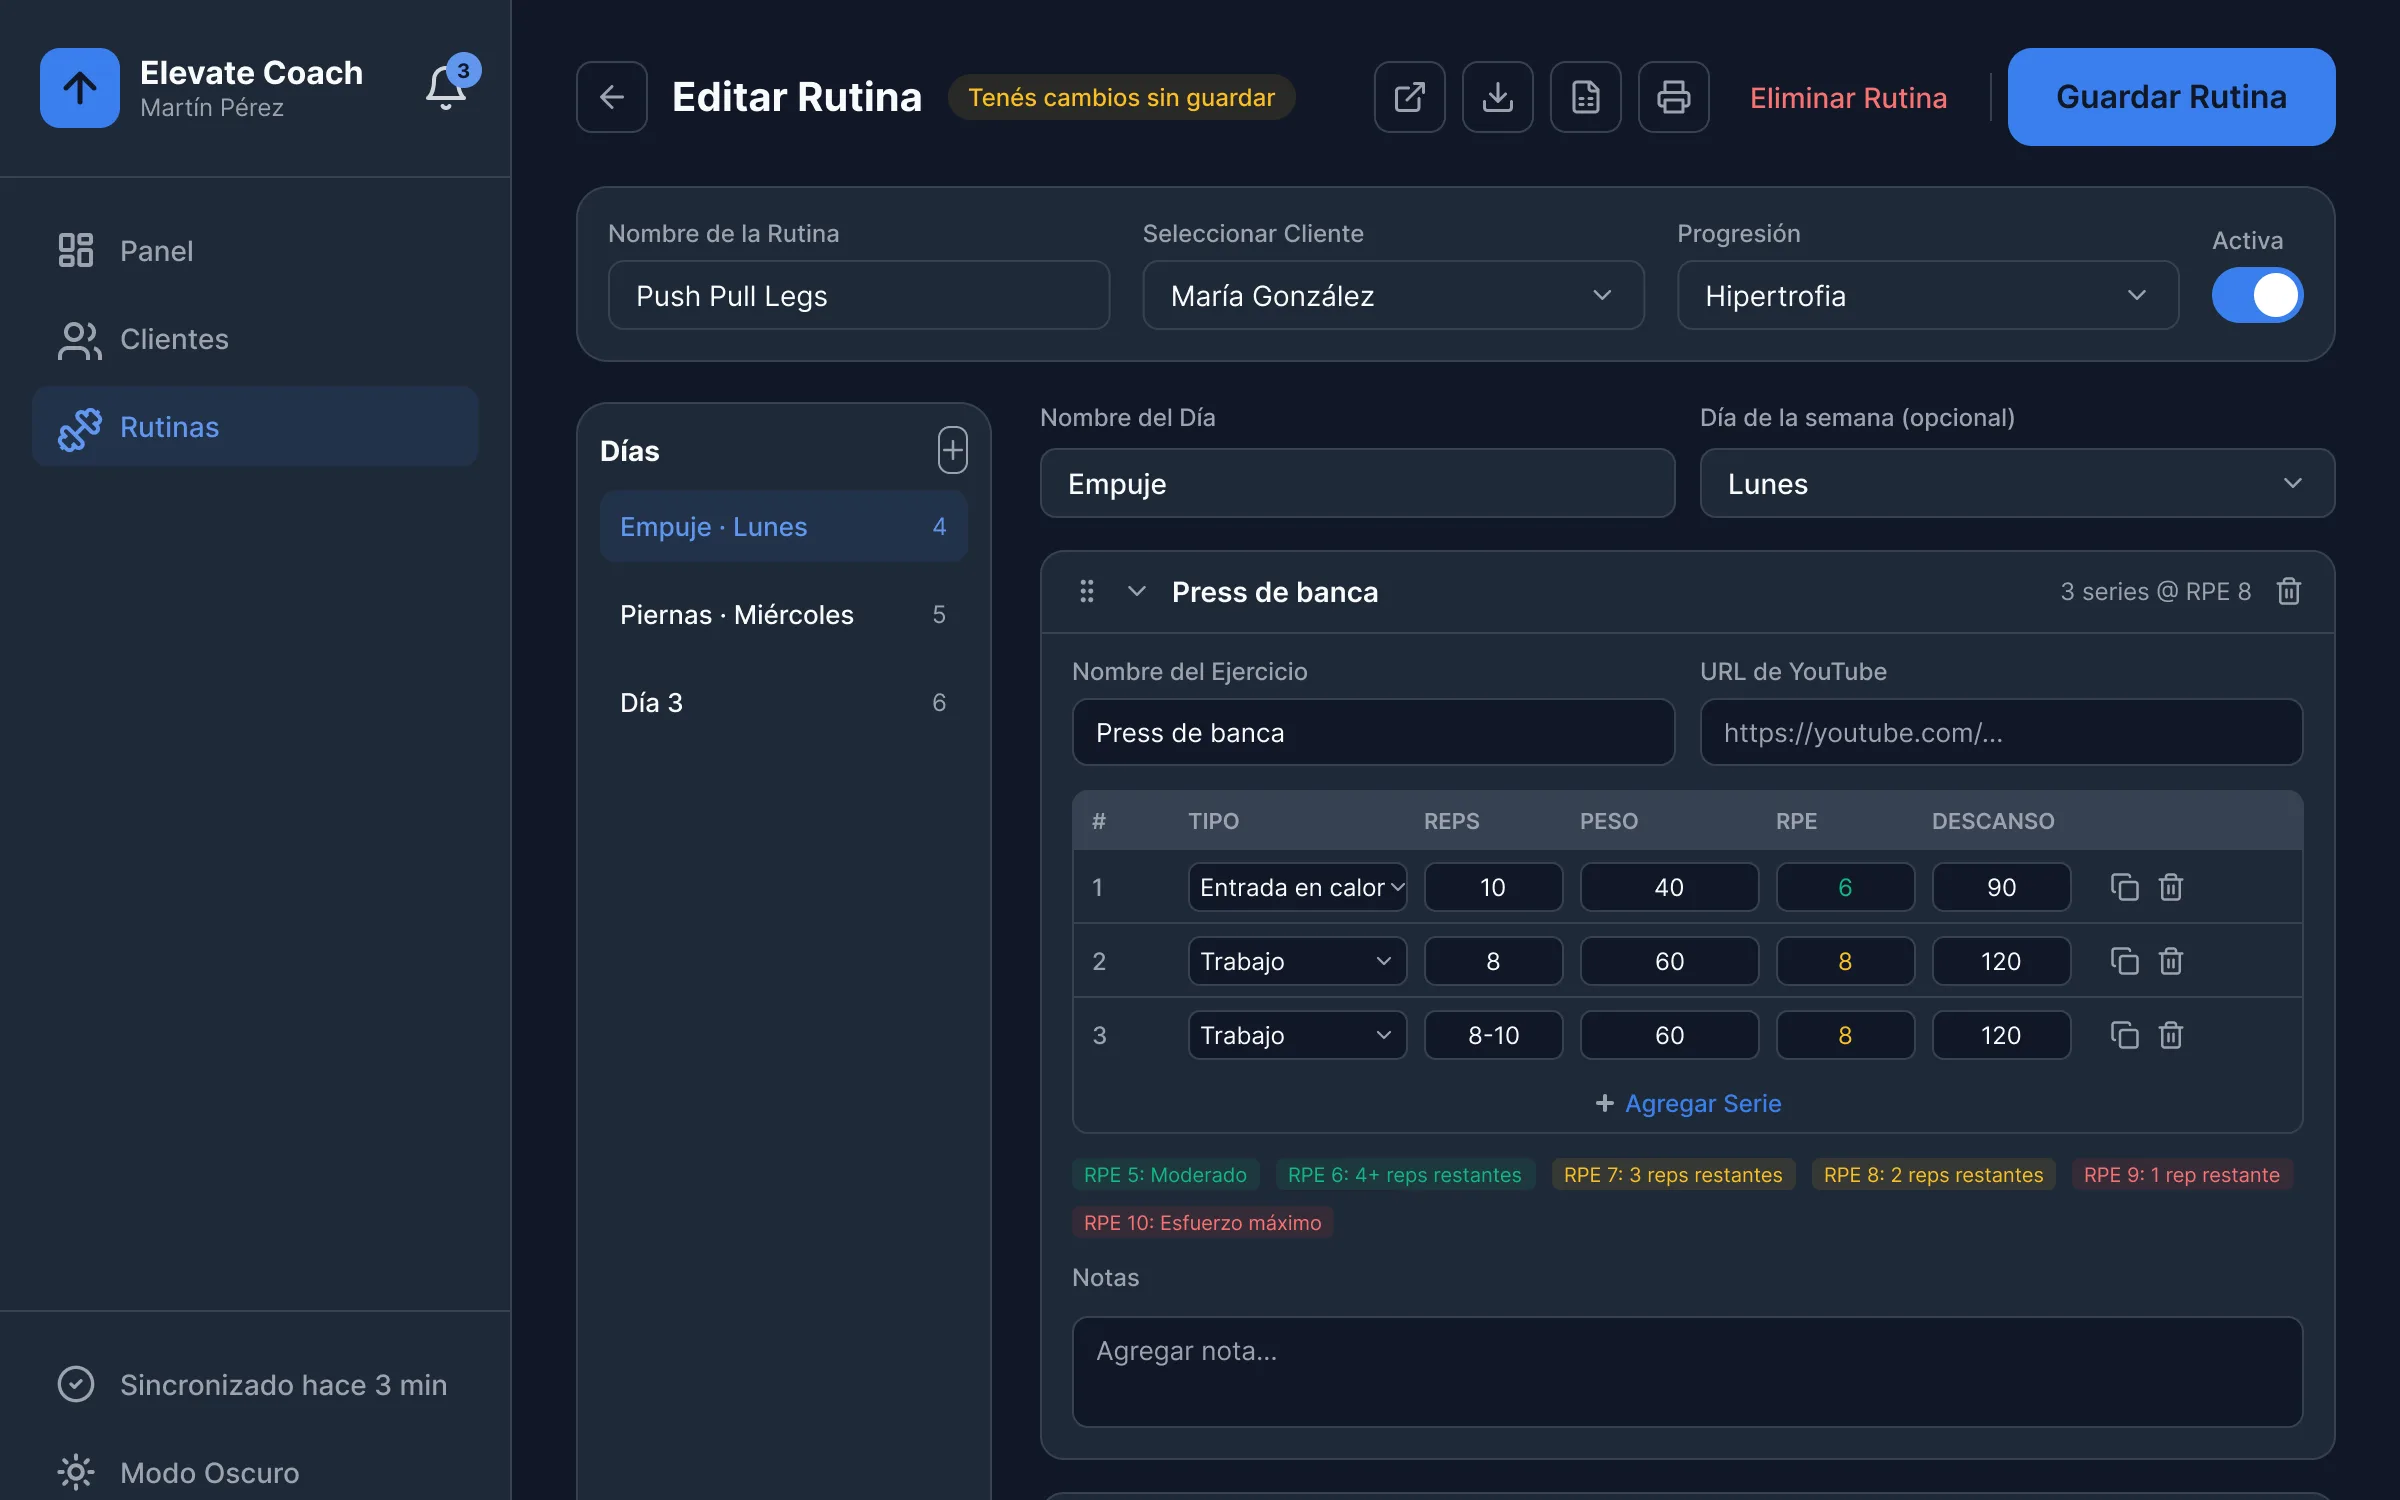The image size is (2400, 1500).
Task: Go back with the left arrow button
Action: 612,97
